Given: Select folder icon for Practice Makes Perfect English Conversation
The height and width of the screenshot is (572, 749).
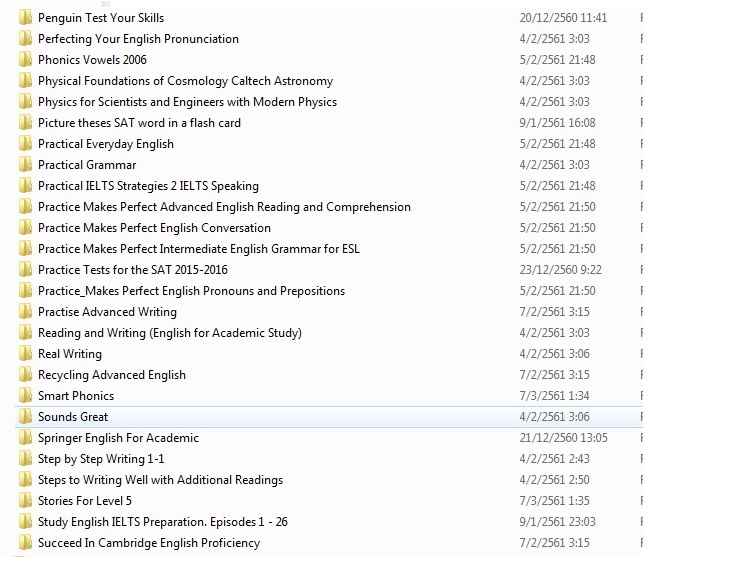Looking at the screenshot, I should (x=25, y=228).
